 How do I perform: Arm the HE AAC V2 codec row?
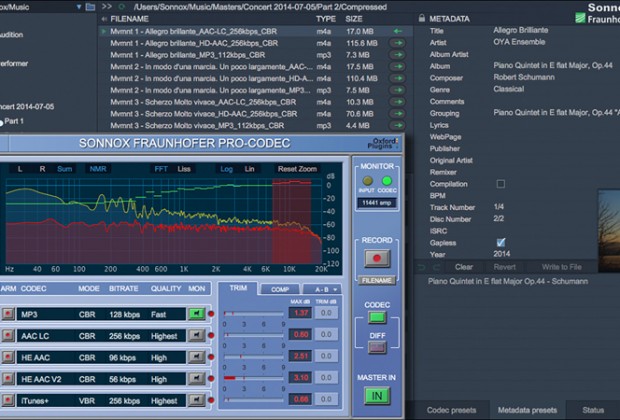pyautogui.click(x=8, y=379)
